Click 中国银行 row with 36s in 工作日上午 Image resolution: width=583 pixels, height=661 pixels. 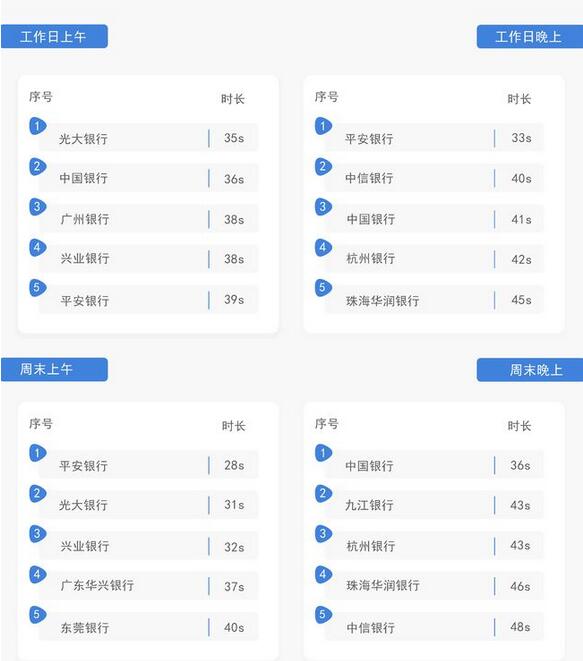(x=148, y=178)
